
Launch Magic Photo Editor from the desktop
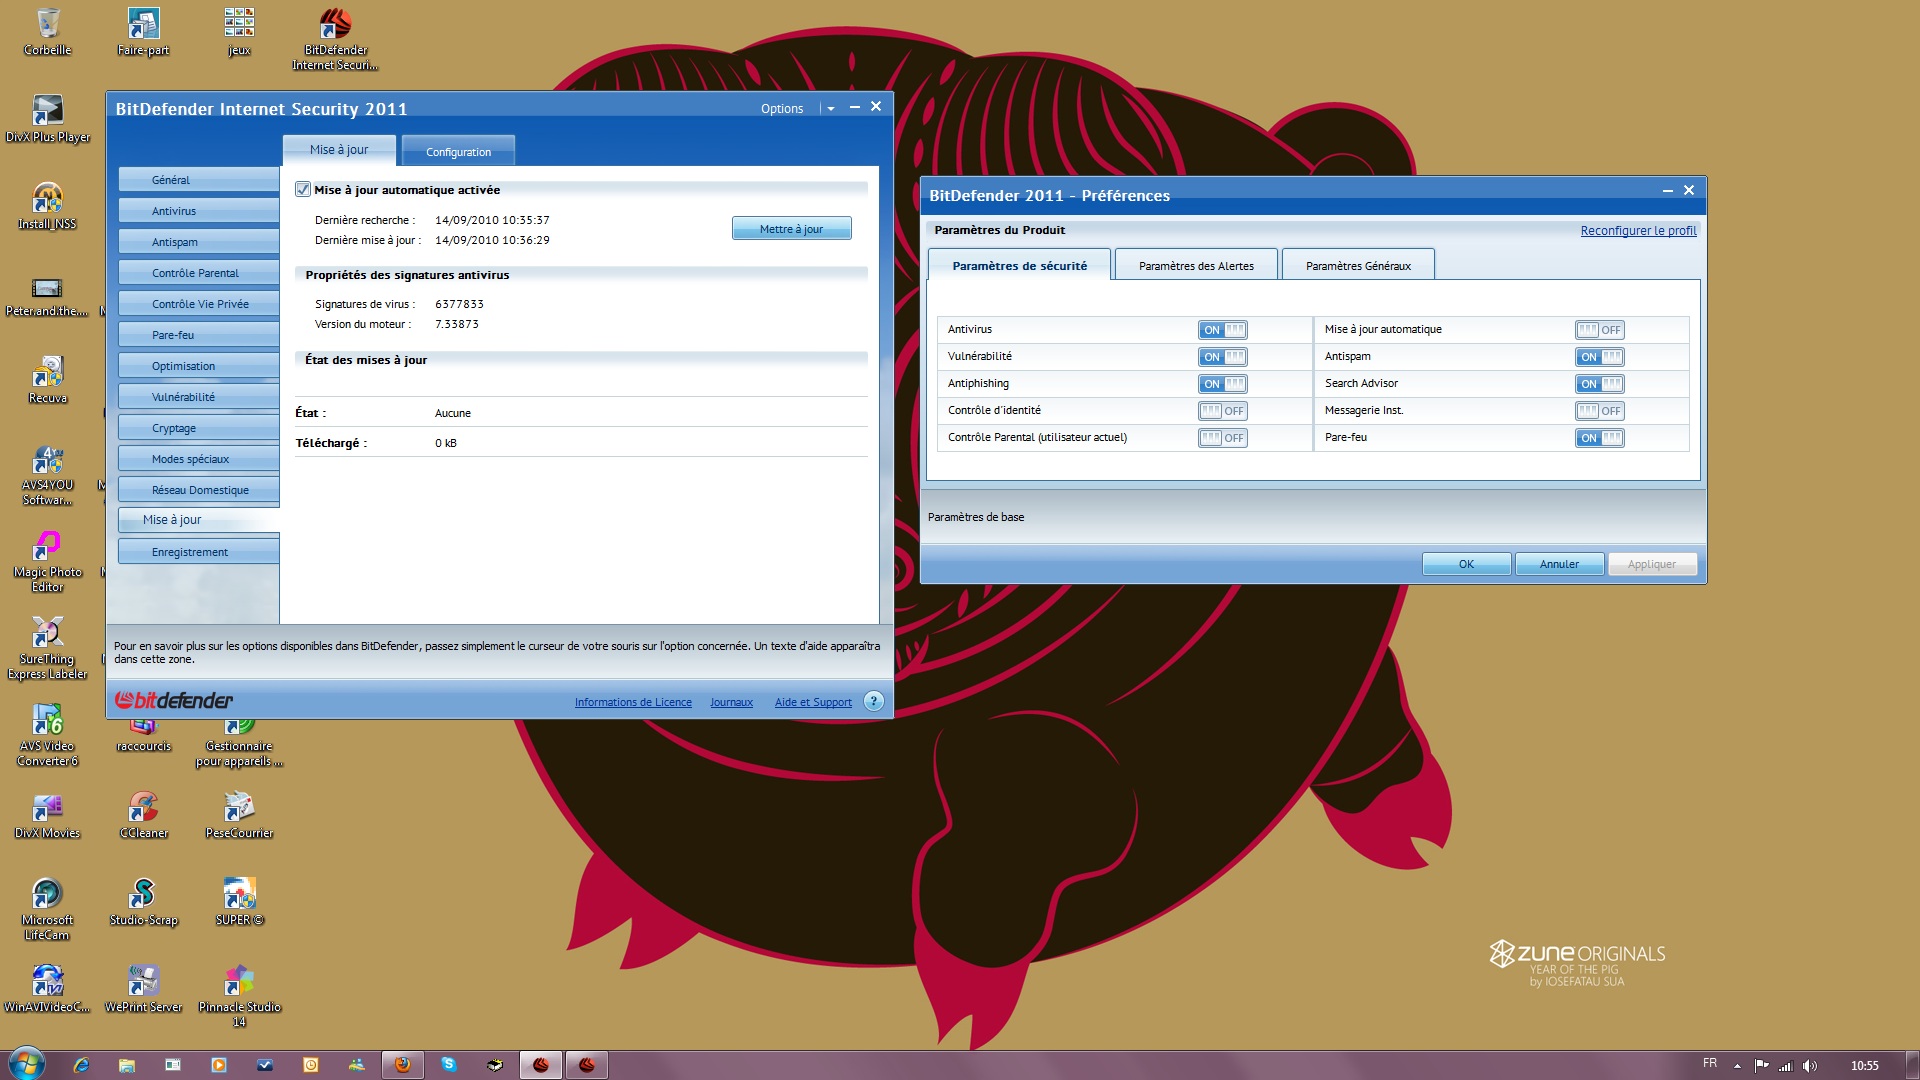tap(47, 561)
